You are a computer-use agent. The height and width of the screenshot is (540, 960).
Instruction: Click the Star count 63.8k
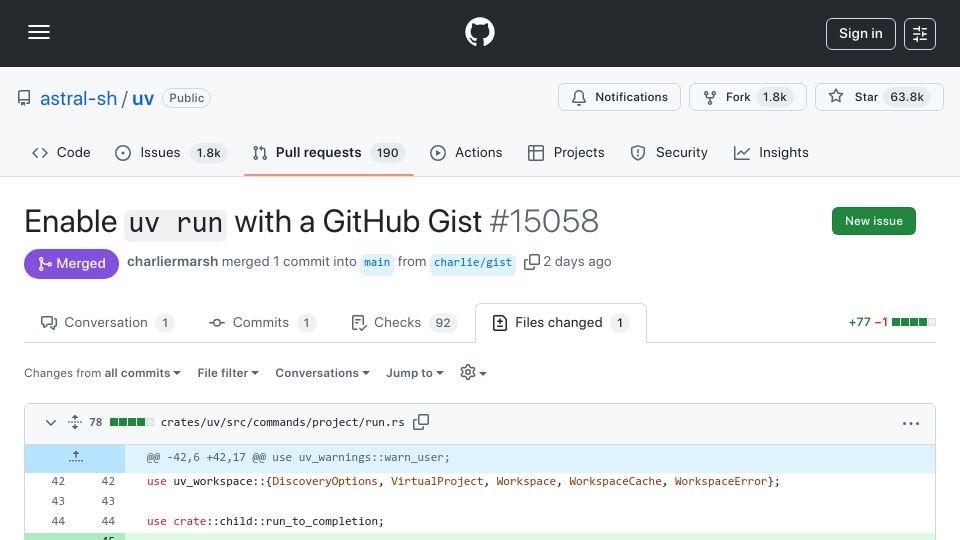907,97
